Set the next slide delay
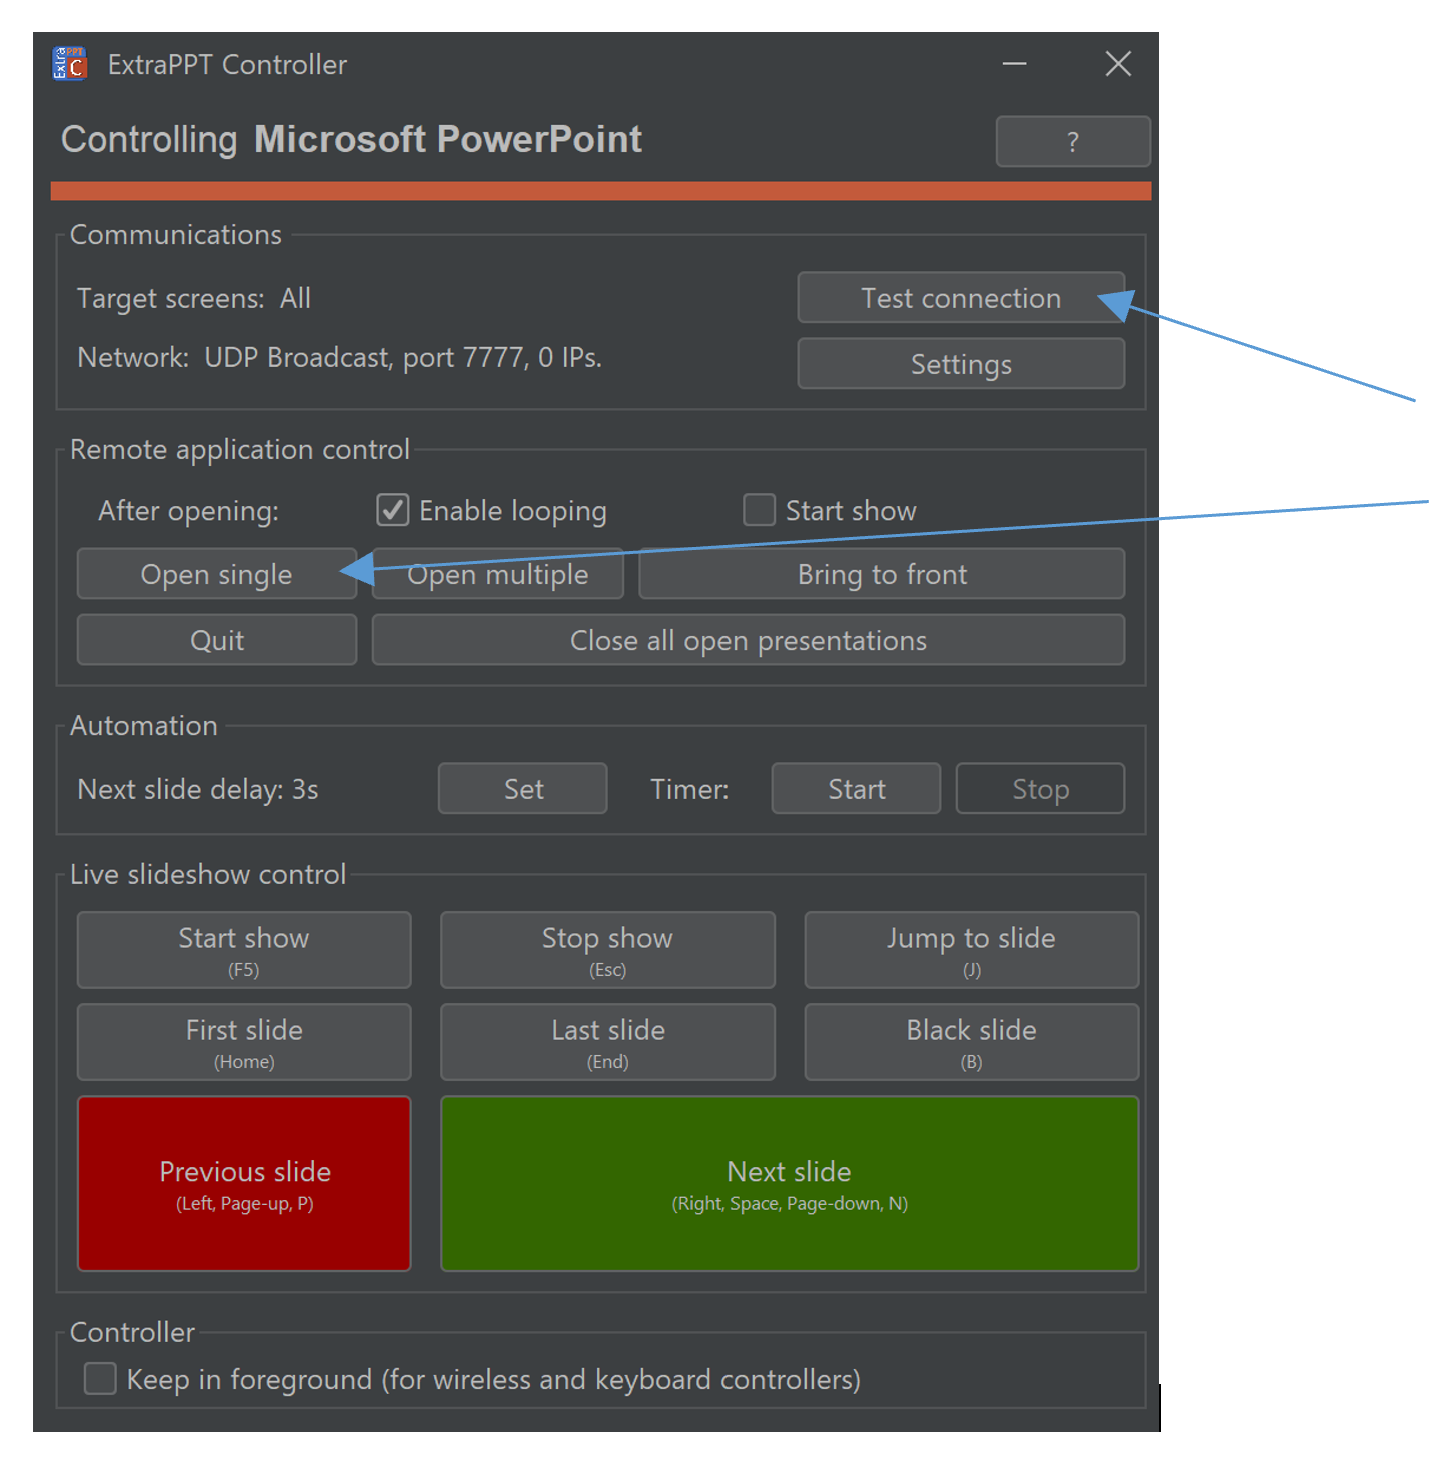 coord(523,789)
